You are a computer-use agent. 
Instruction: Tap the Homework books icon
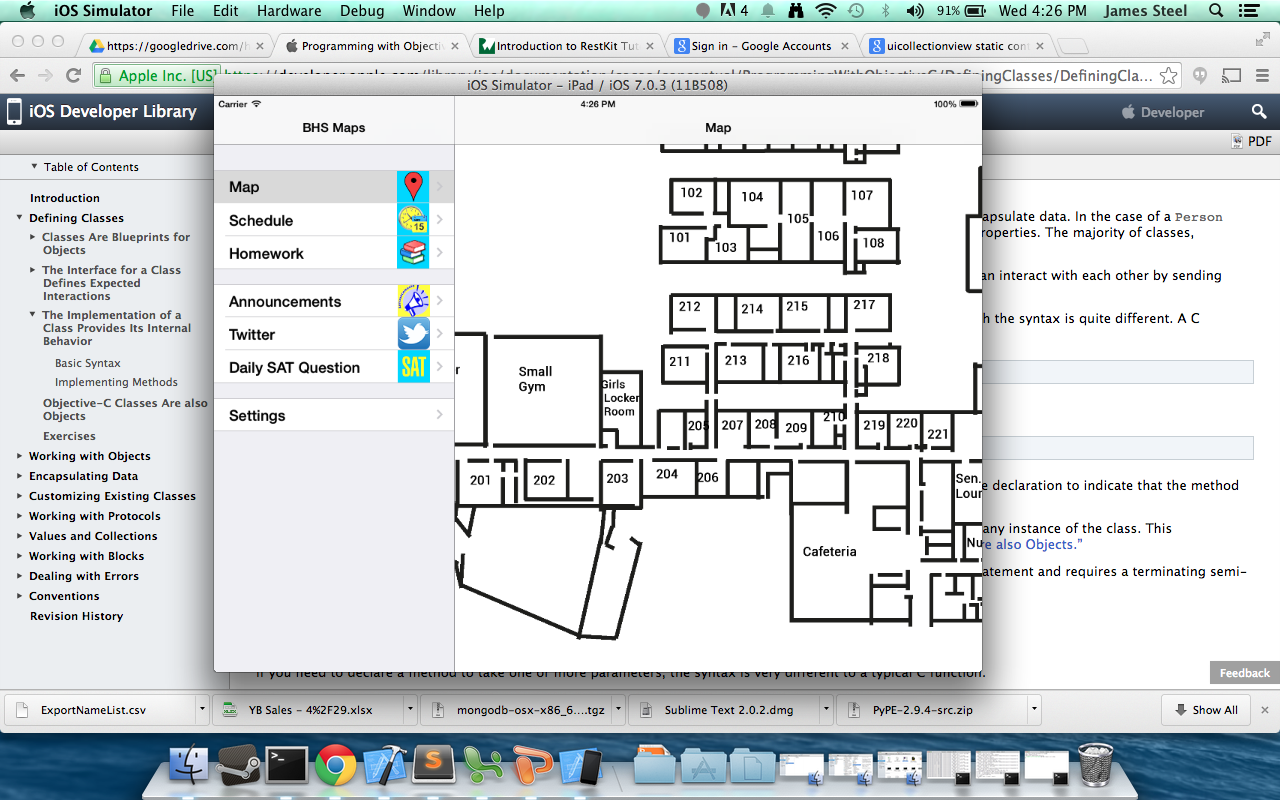tap(413, 253)
